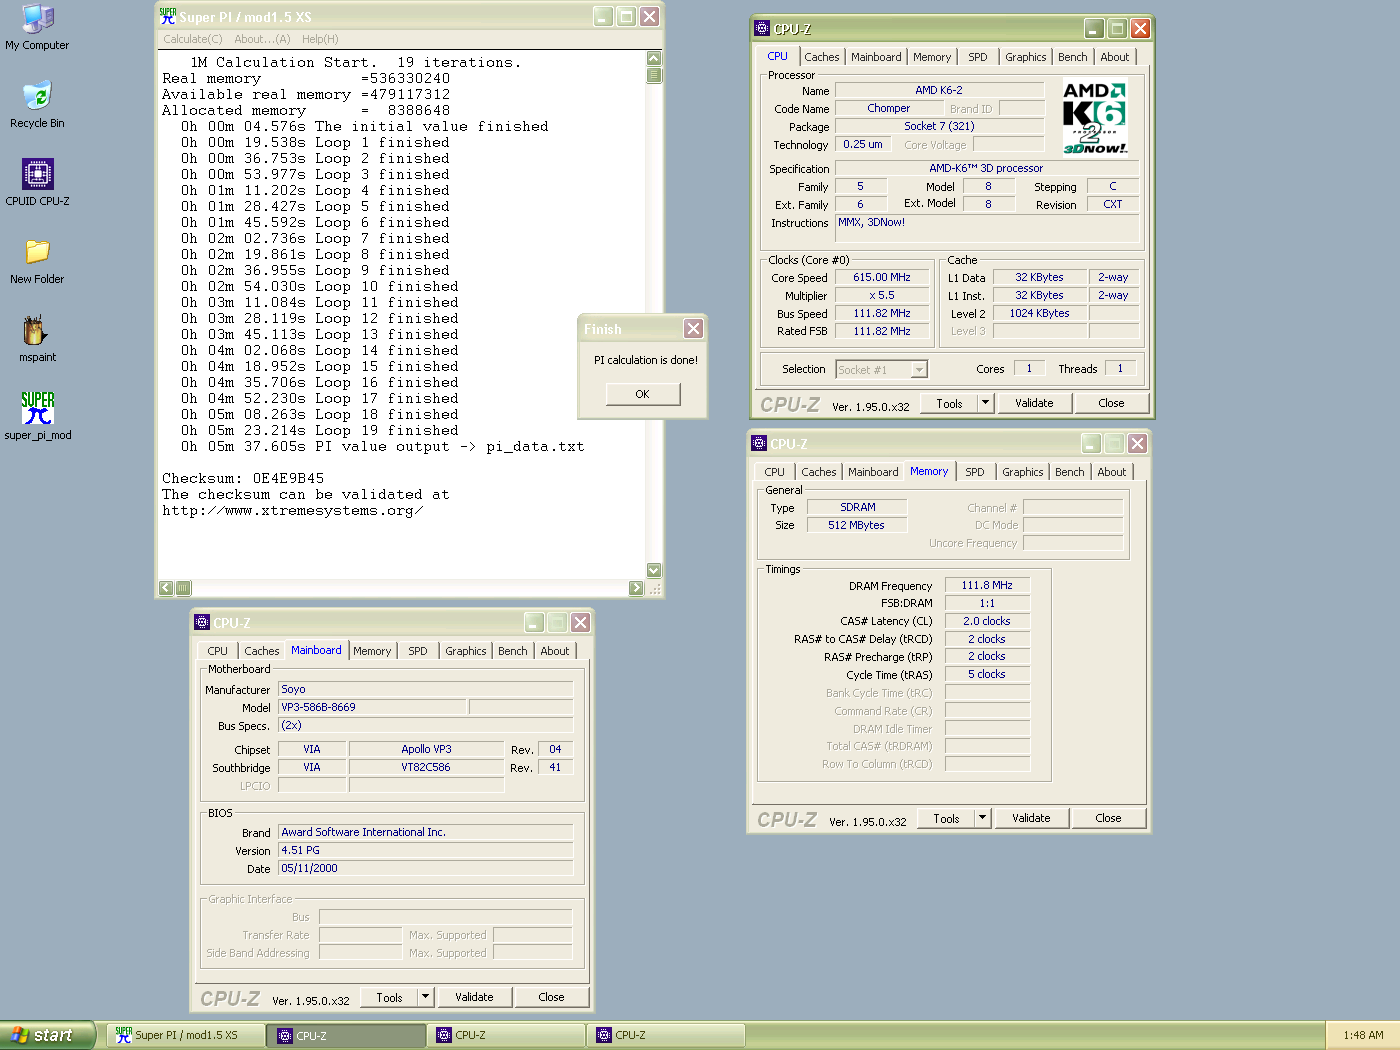The width and height of the screenshot is (1400, 1050).
Task: Click Super PI vertical scrollbar down arrow
Action: tap(654, 570)
